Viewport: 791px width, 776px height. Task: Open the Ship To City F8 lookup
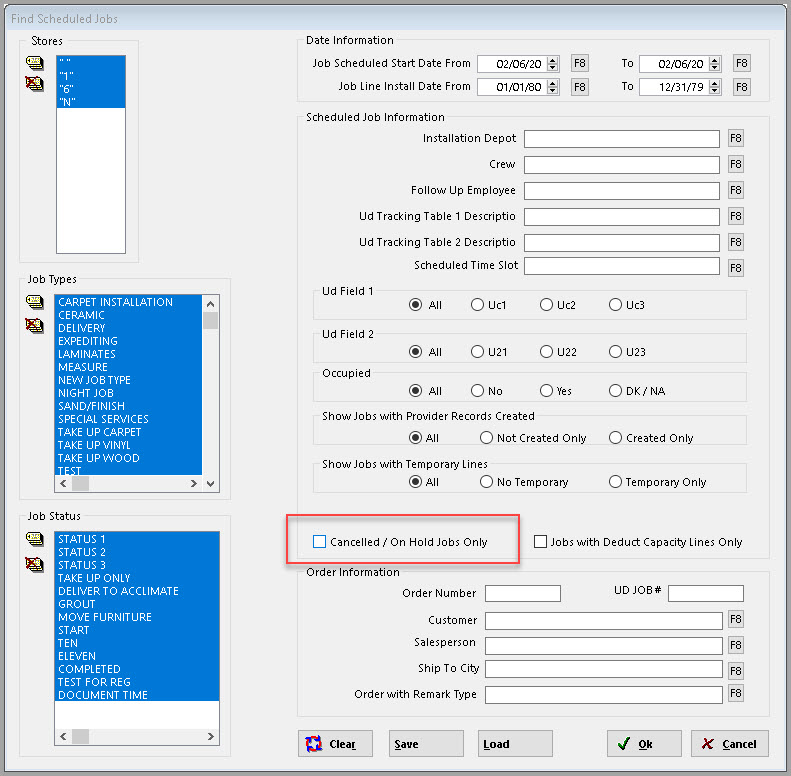click(x=736, y=671)
